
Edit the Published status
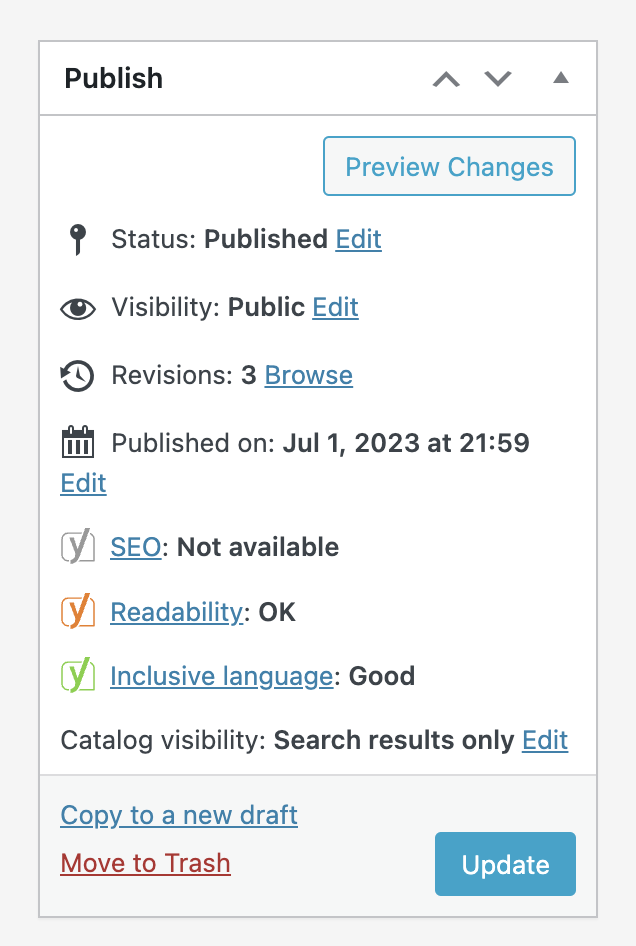coord(358,239)
